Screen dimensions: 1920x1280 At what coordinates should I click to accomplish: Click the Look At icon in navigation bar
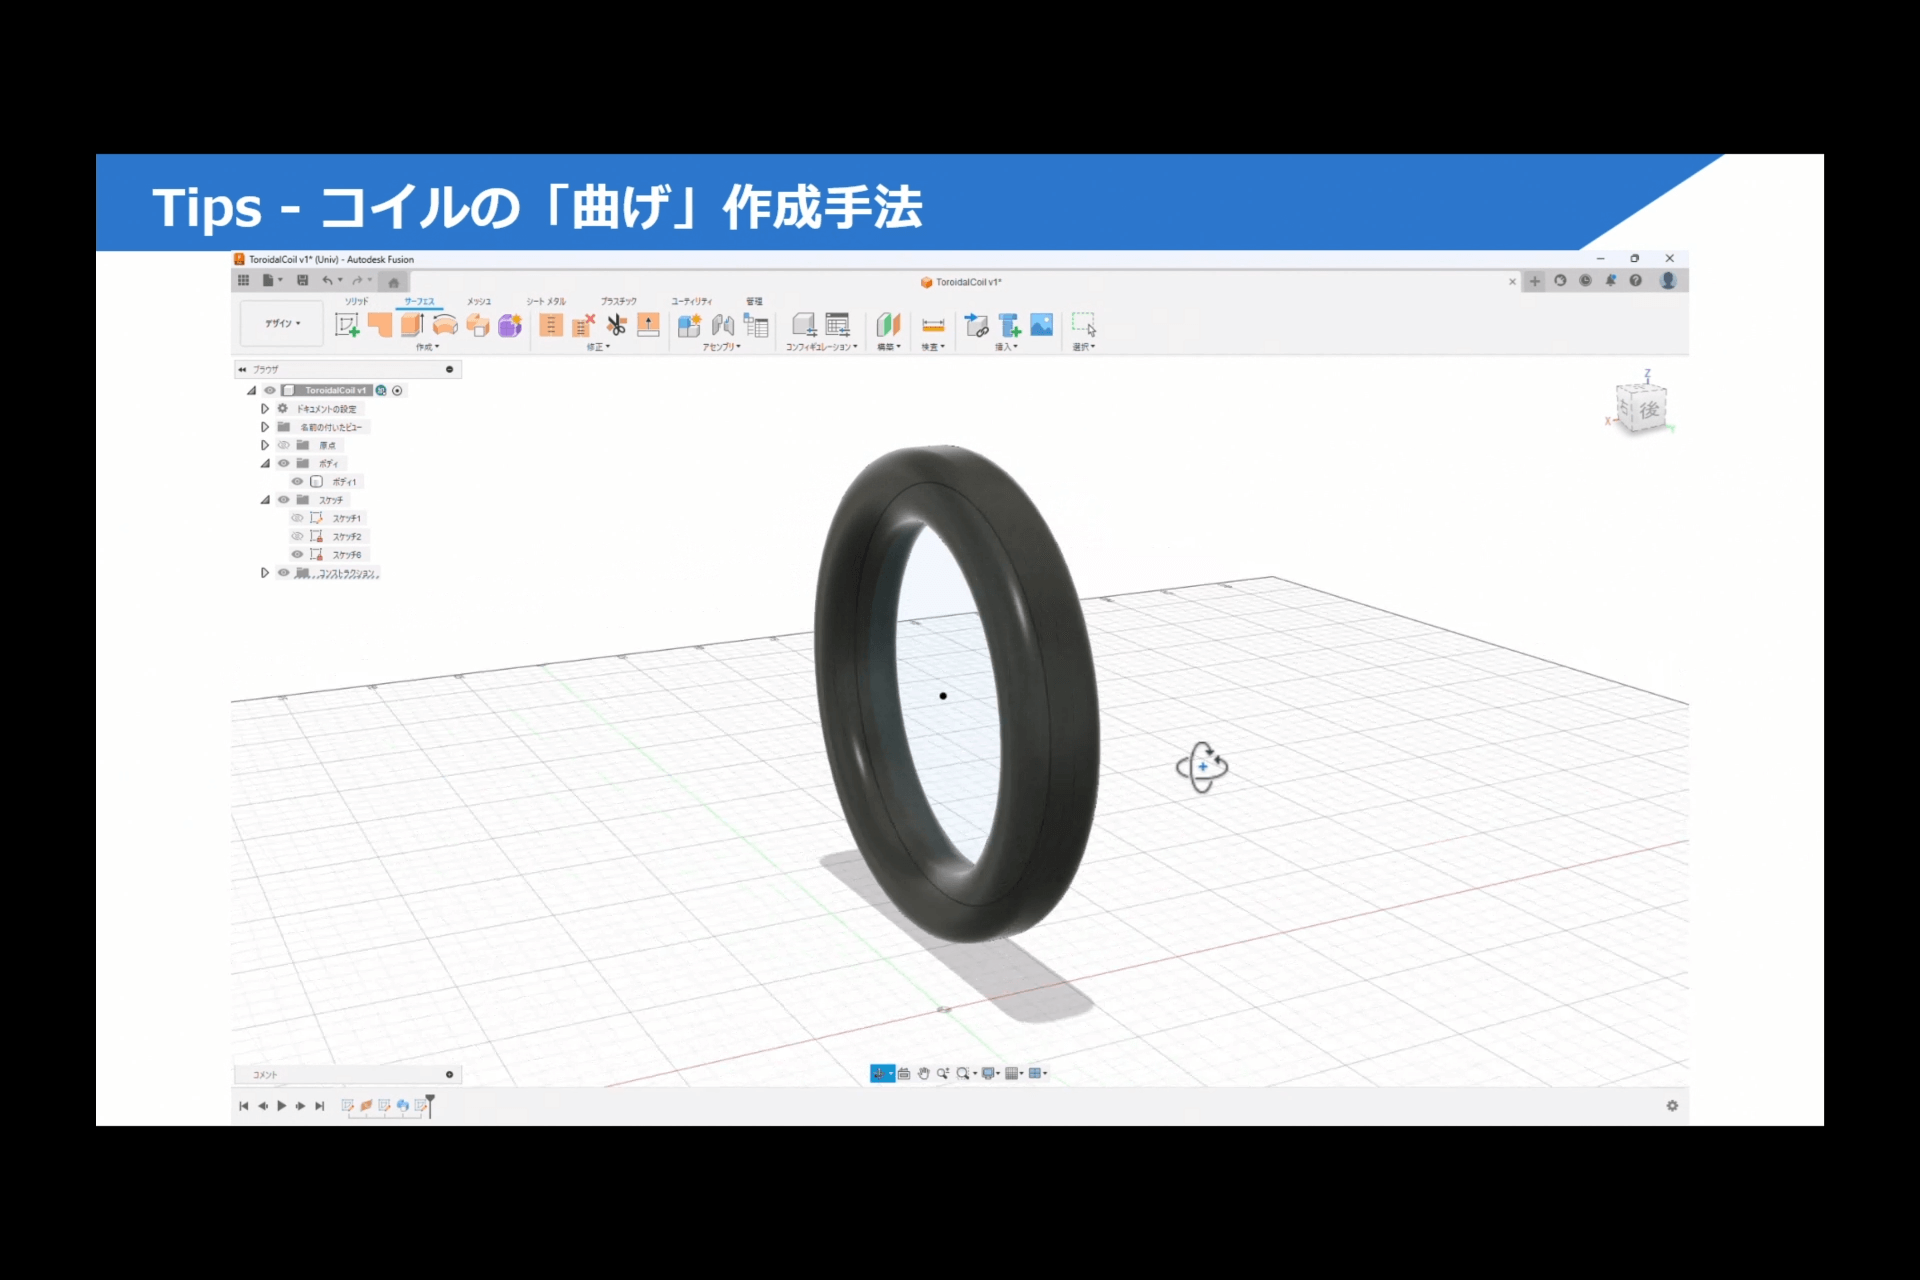point(903,1073)
